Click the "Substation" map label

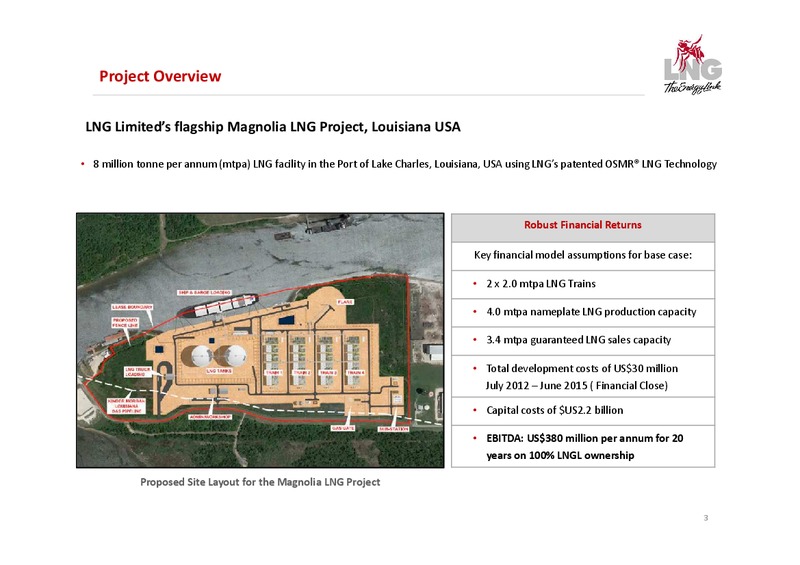click(x=393, y=429)
